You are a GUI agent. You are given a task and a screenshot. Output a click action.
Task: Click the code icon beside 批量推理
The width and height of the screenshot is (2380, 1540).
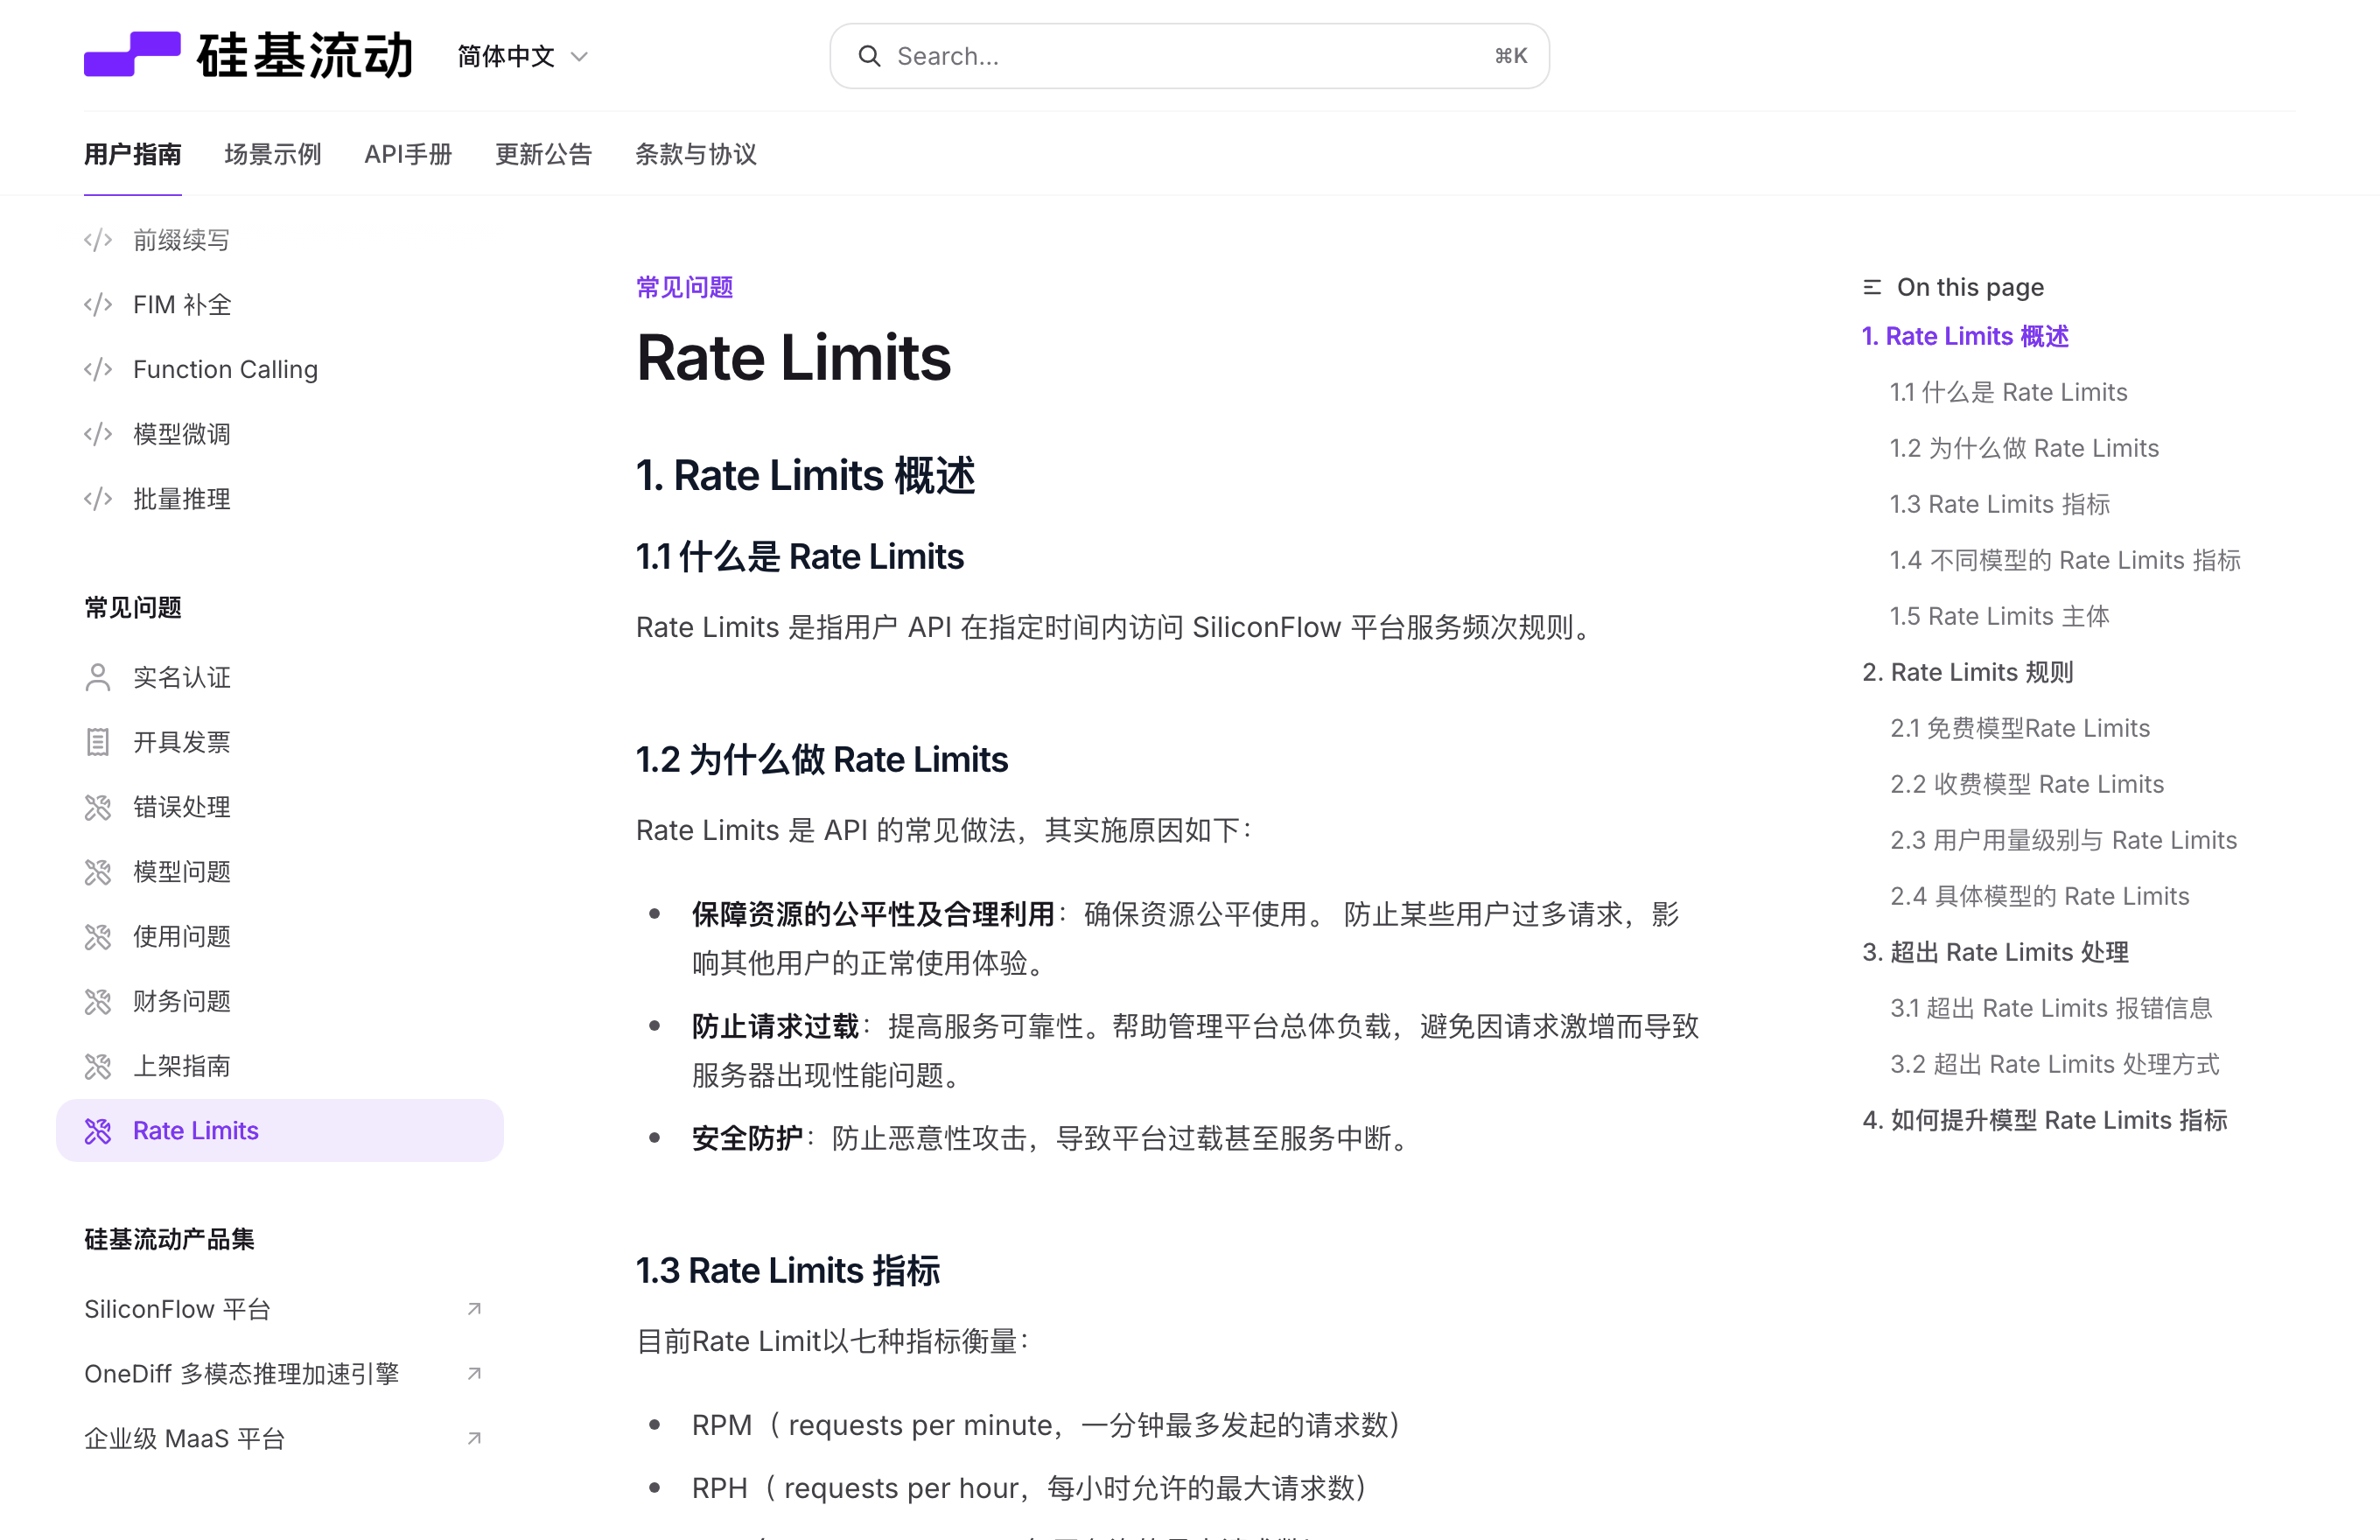coord(98,499)
